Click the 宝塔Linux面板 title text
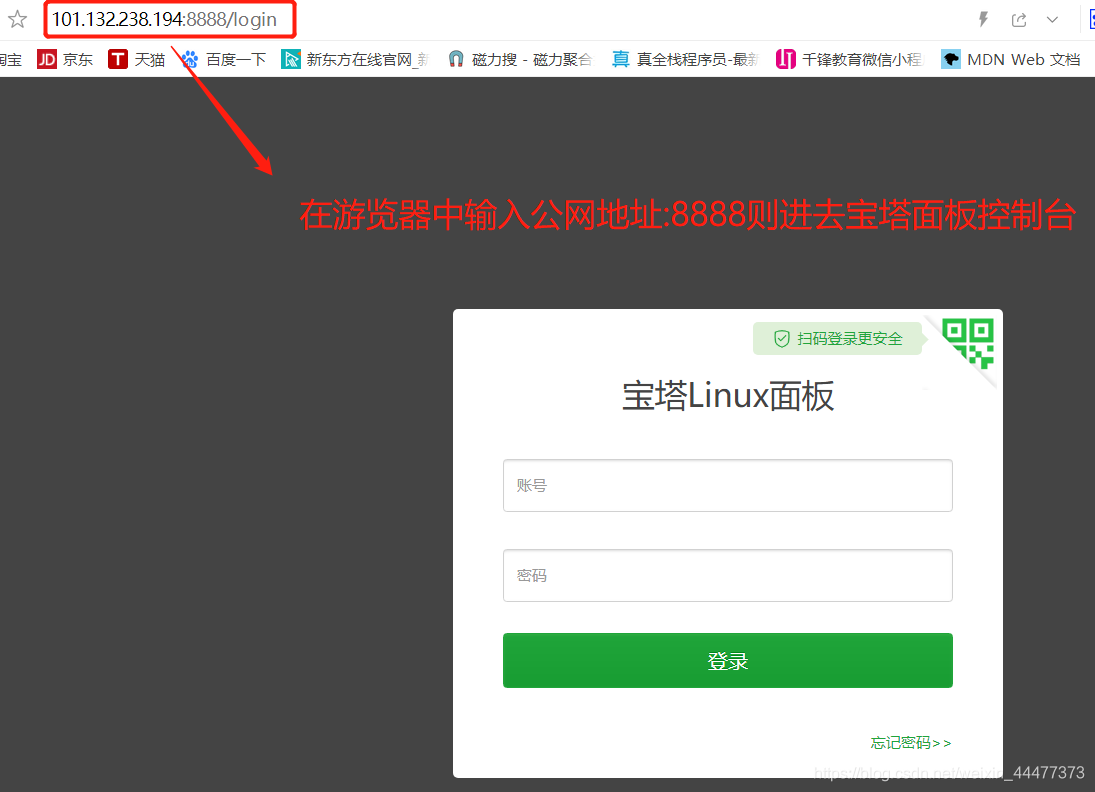This screenshot has height=792, width=1095. coord(728,396)
